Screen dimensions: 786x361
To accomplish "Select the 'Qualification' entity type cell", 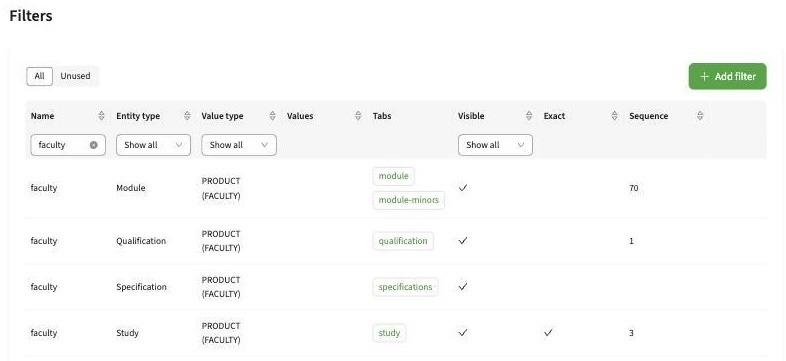I will click(141, 241).
